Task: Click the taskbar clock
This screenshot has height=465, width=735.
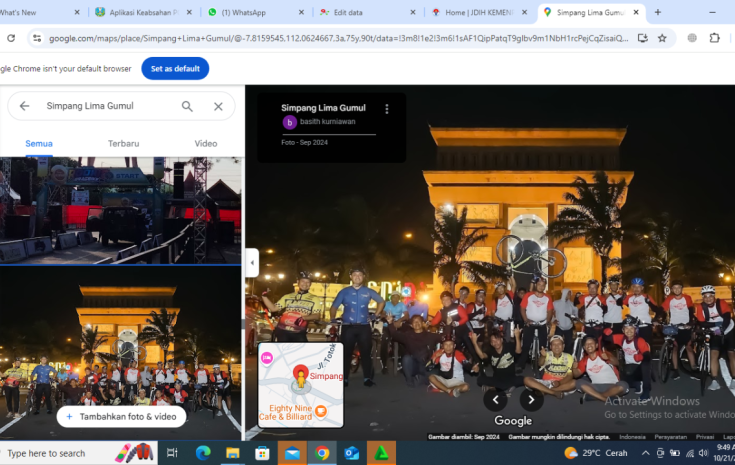Action: 724,453
